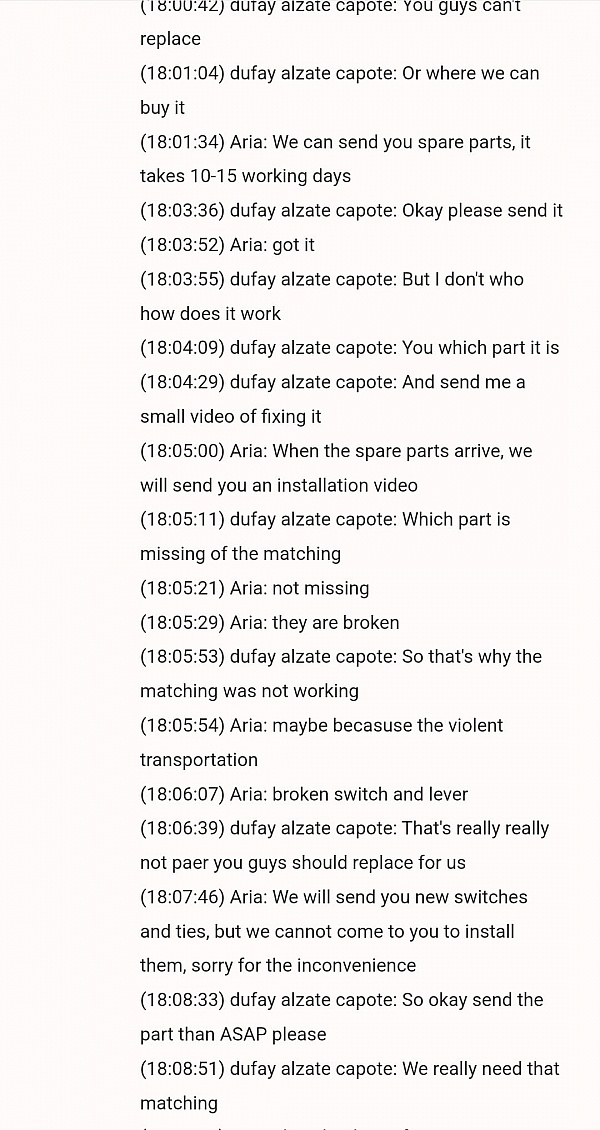
Task: Click Aria's "broken switch and lever" message
Action: pyautogui.click(x=304, y=794)
